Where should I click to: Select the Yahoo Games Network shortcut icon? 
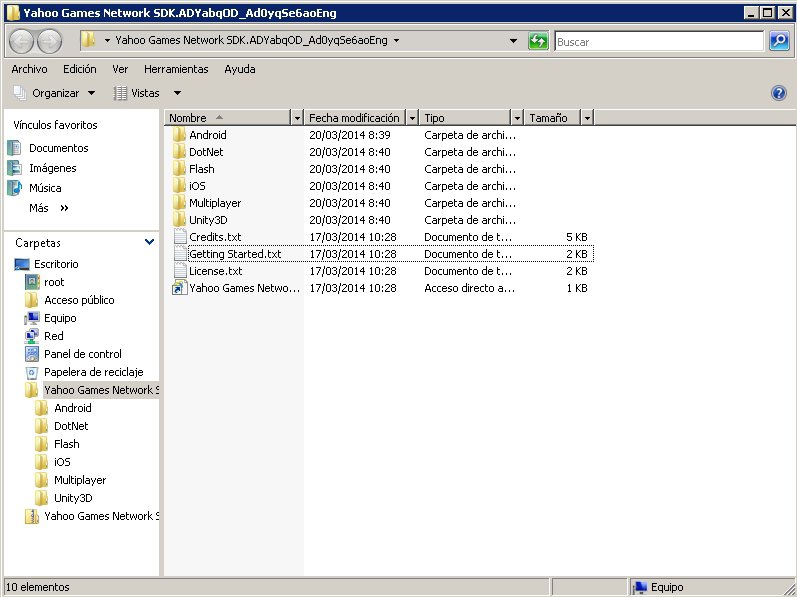click(x=179, y=288)
